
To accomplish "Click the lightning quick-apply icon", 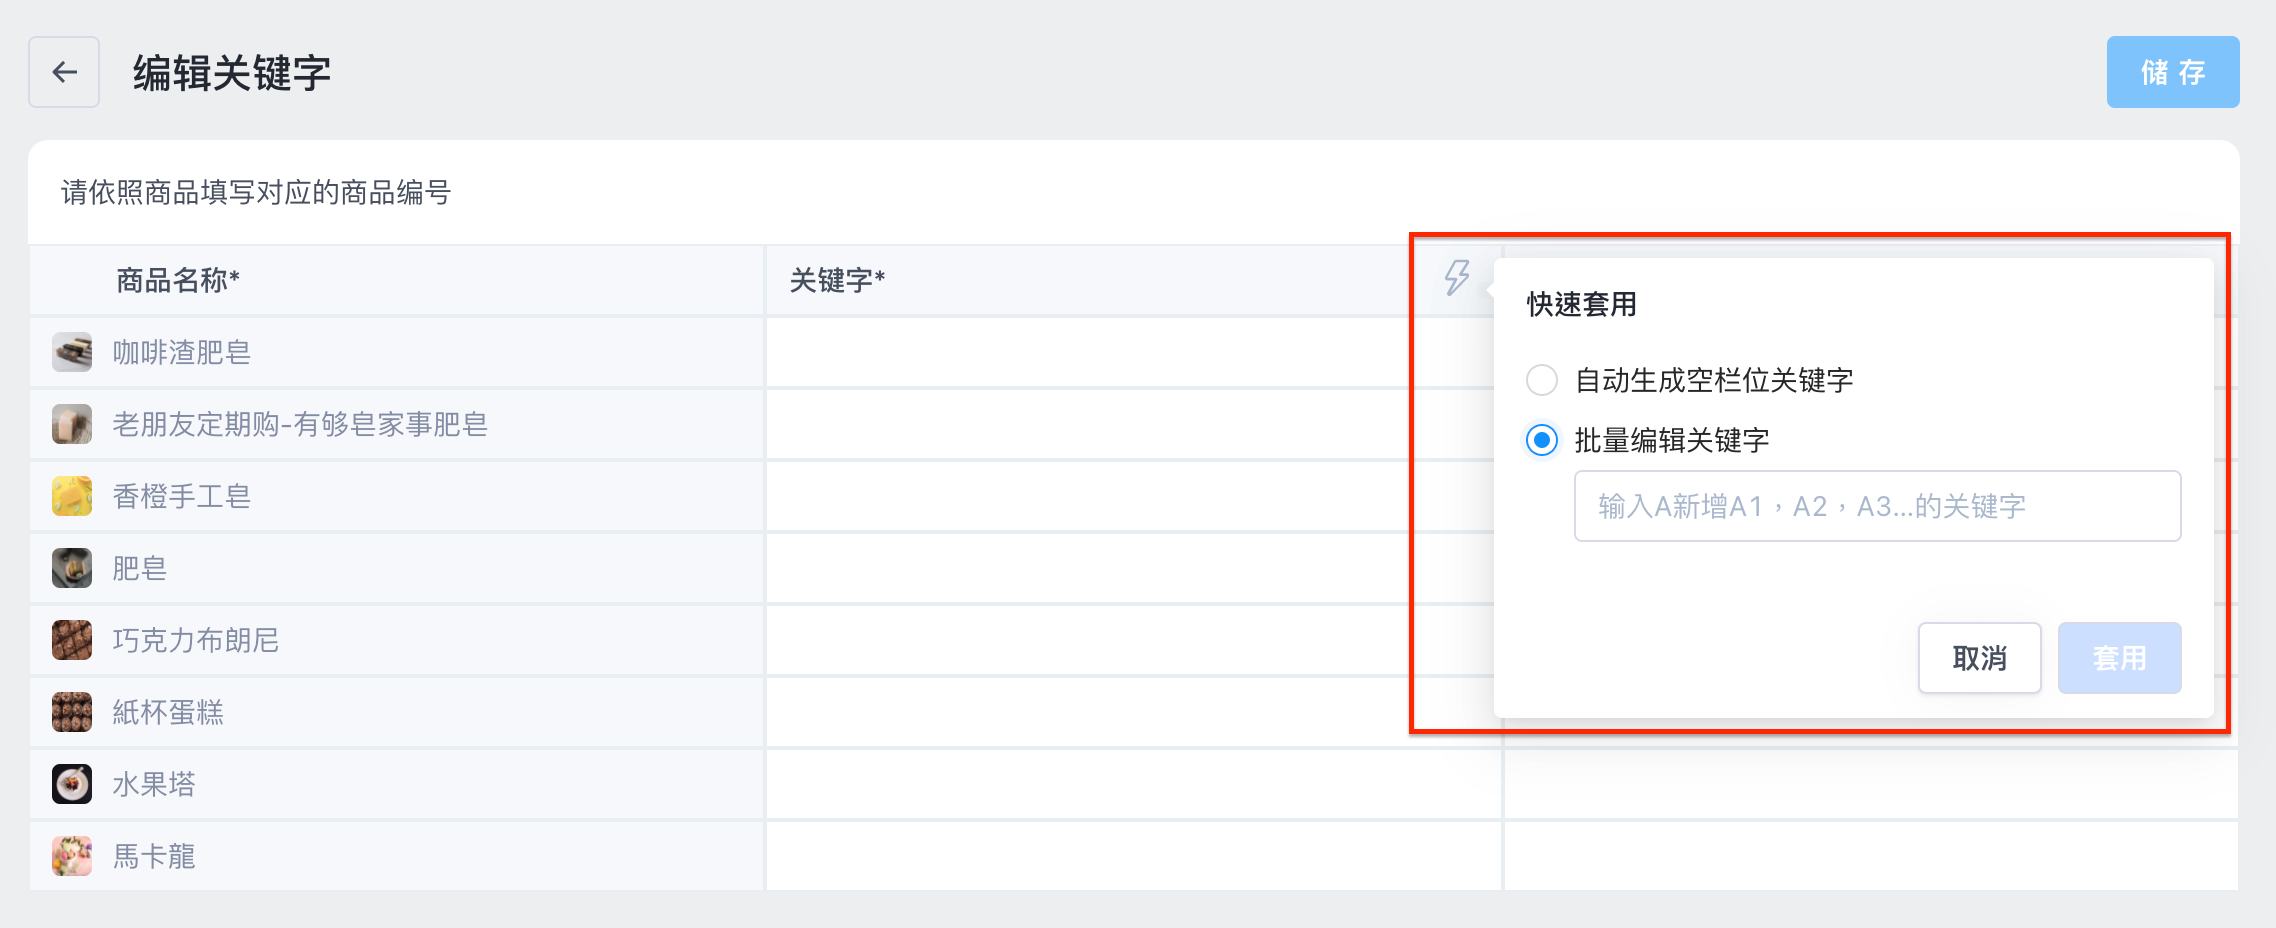I will pos(1457,278).
